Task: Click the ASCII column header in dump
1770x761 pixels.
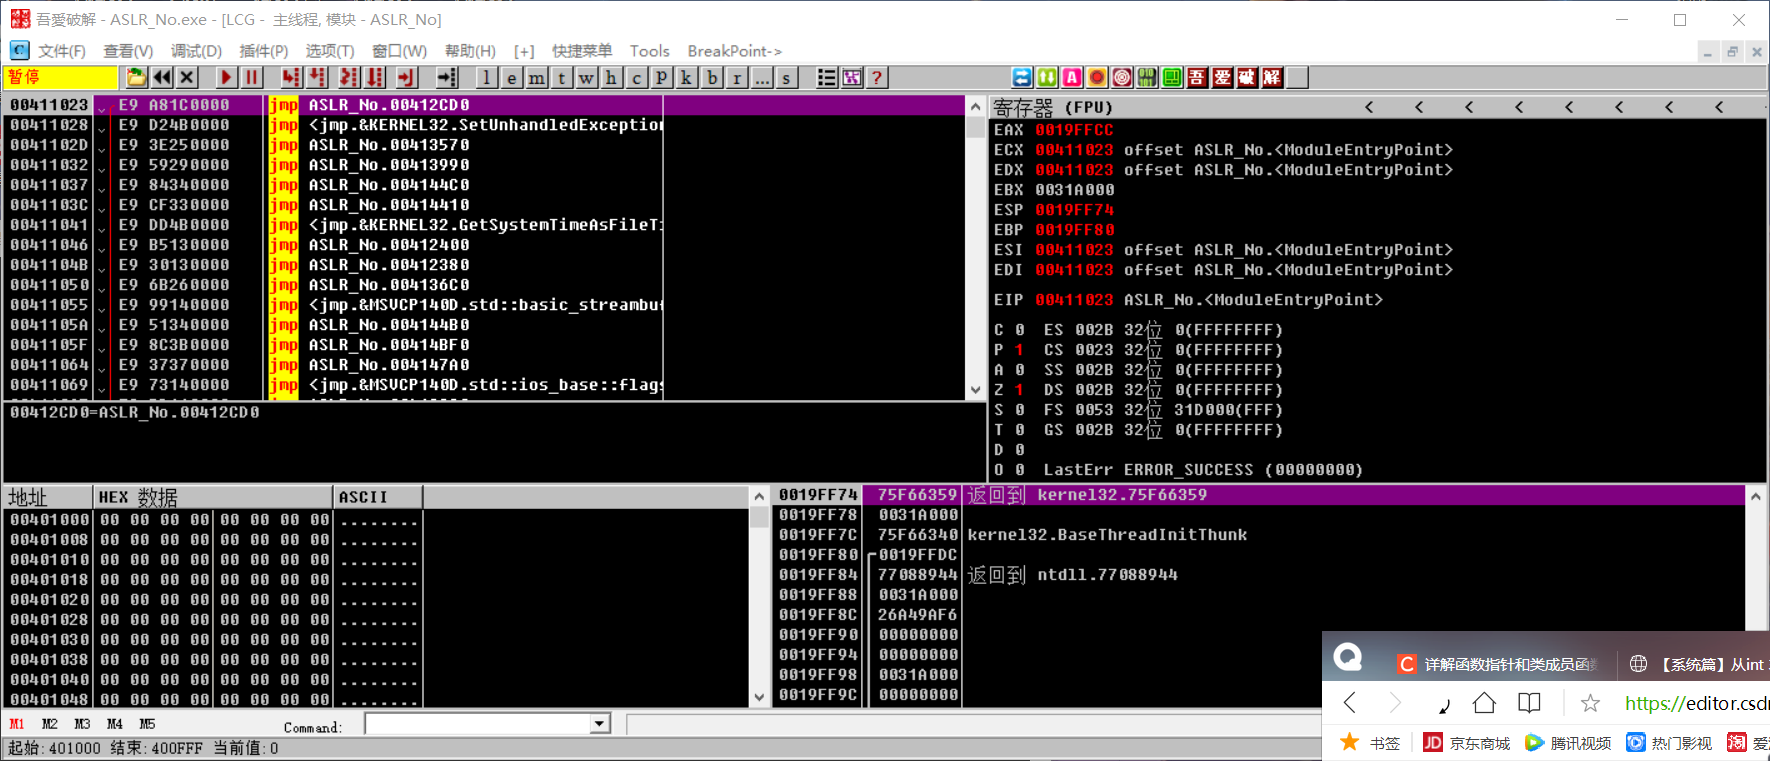Action: tap(378, 497)
